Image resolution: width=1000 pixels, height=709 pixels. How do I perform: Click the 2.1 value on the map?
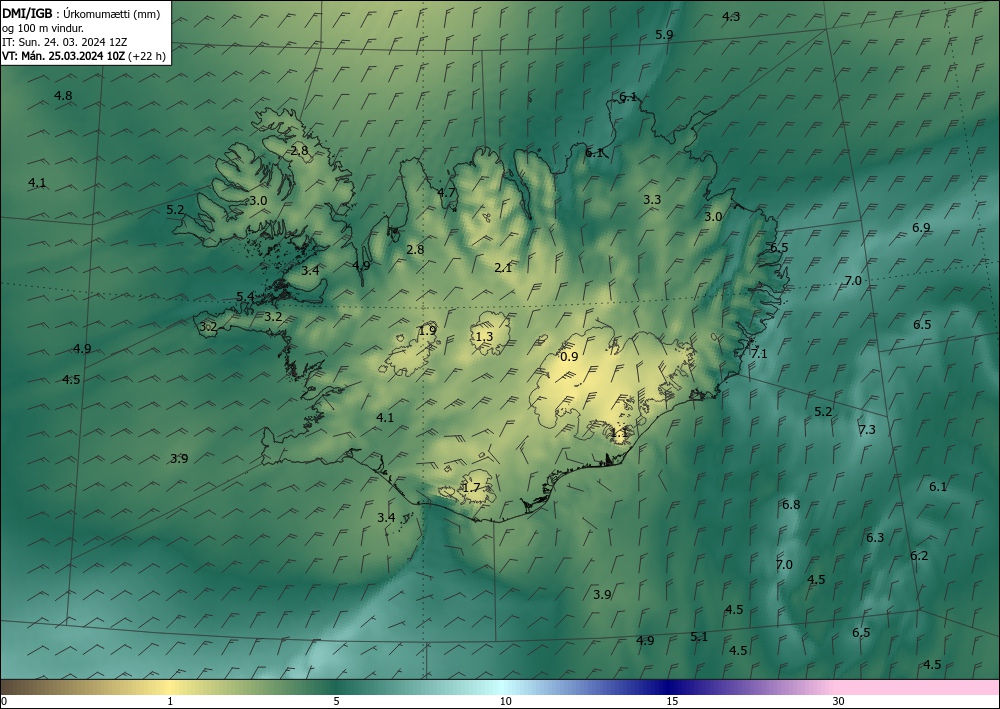tap(503, 268)
